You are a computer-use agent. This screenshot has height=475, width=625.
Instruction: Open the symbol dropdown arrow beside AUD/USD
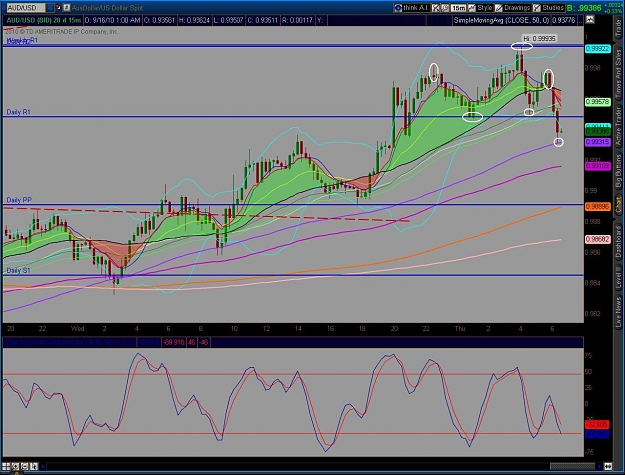pos(51,8)
